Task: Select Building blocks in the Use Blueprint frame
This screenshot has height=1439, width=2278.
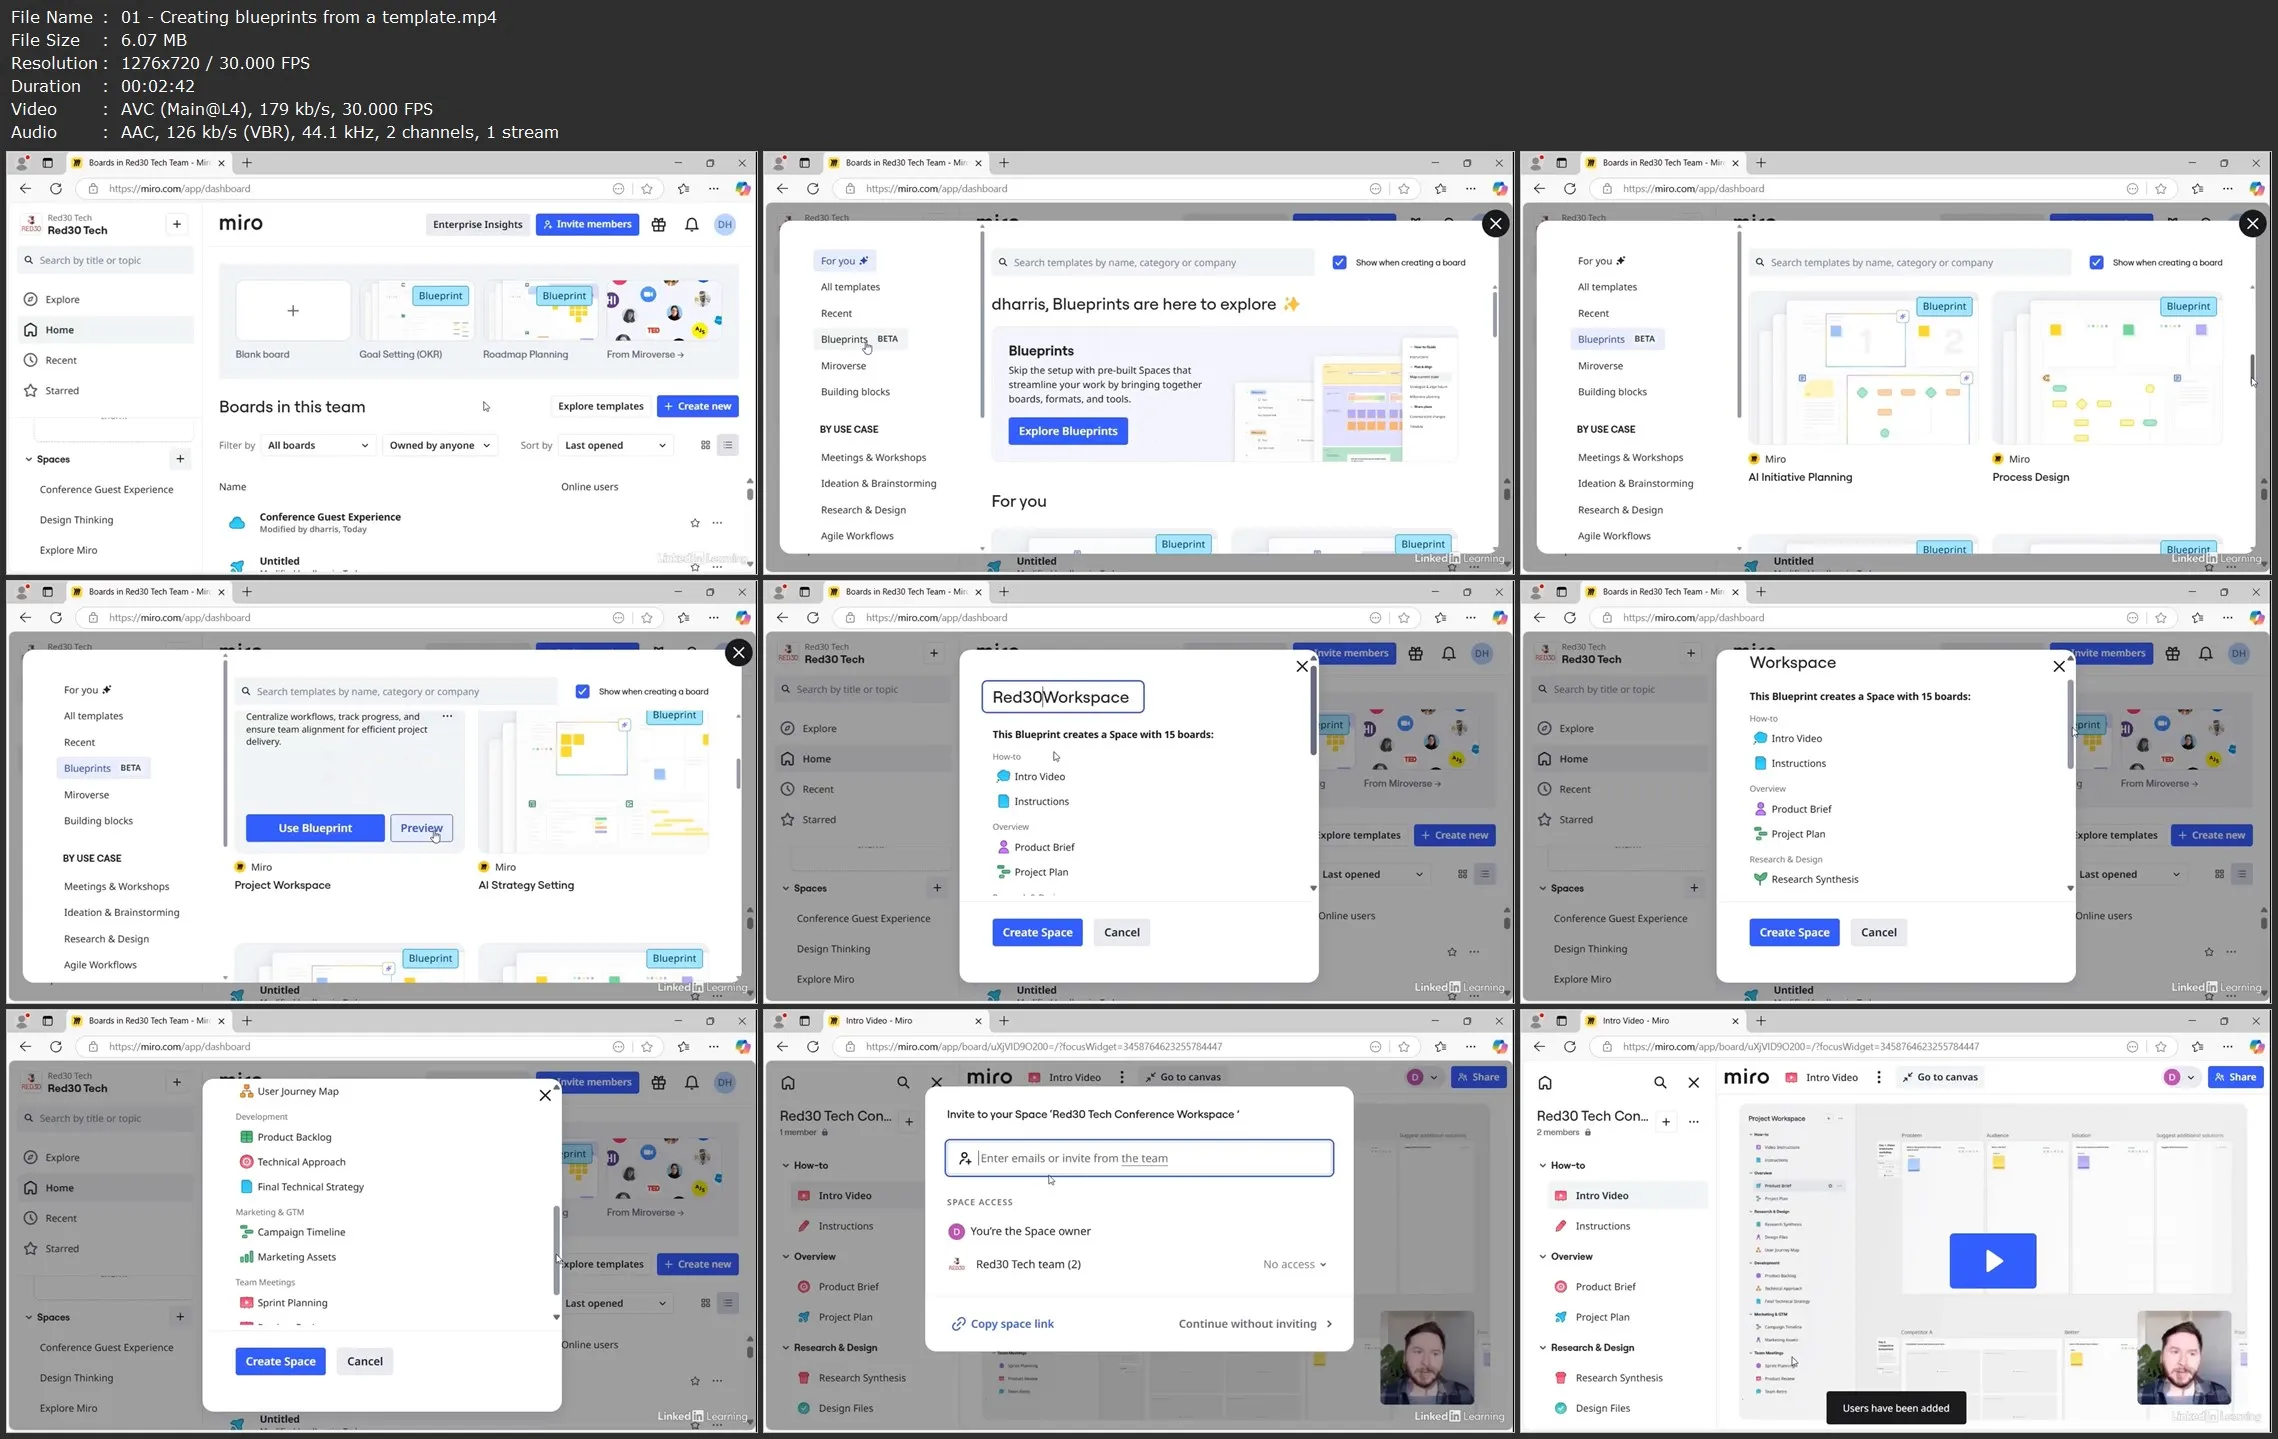Action: [x=98, y=821]
